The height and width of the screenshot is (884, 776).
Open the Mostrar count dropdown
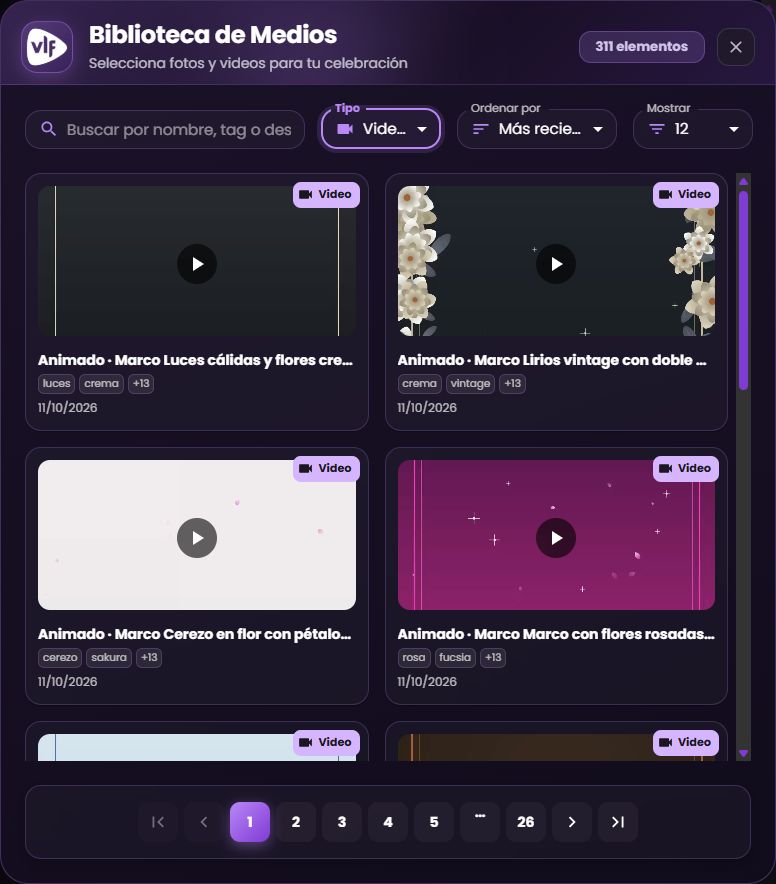[693, 129]
